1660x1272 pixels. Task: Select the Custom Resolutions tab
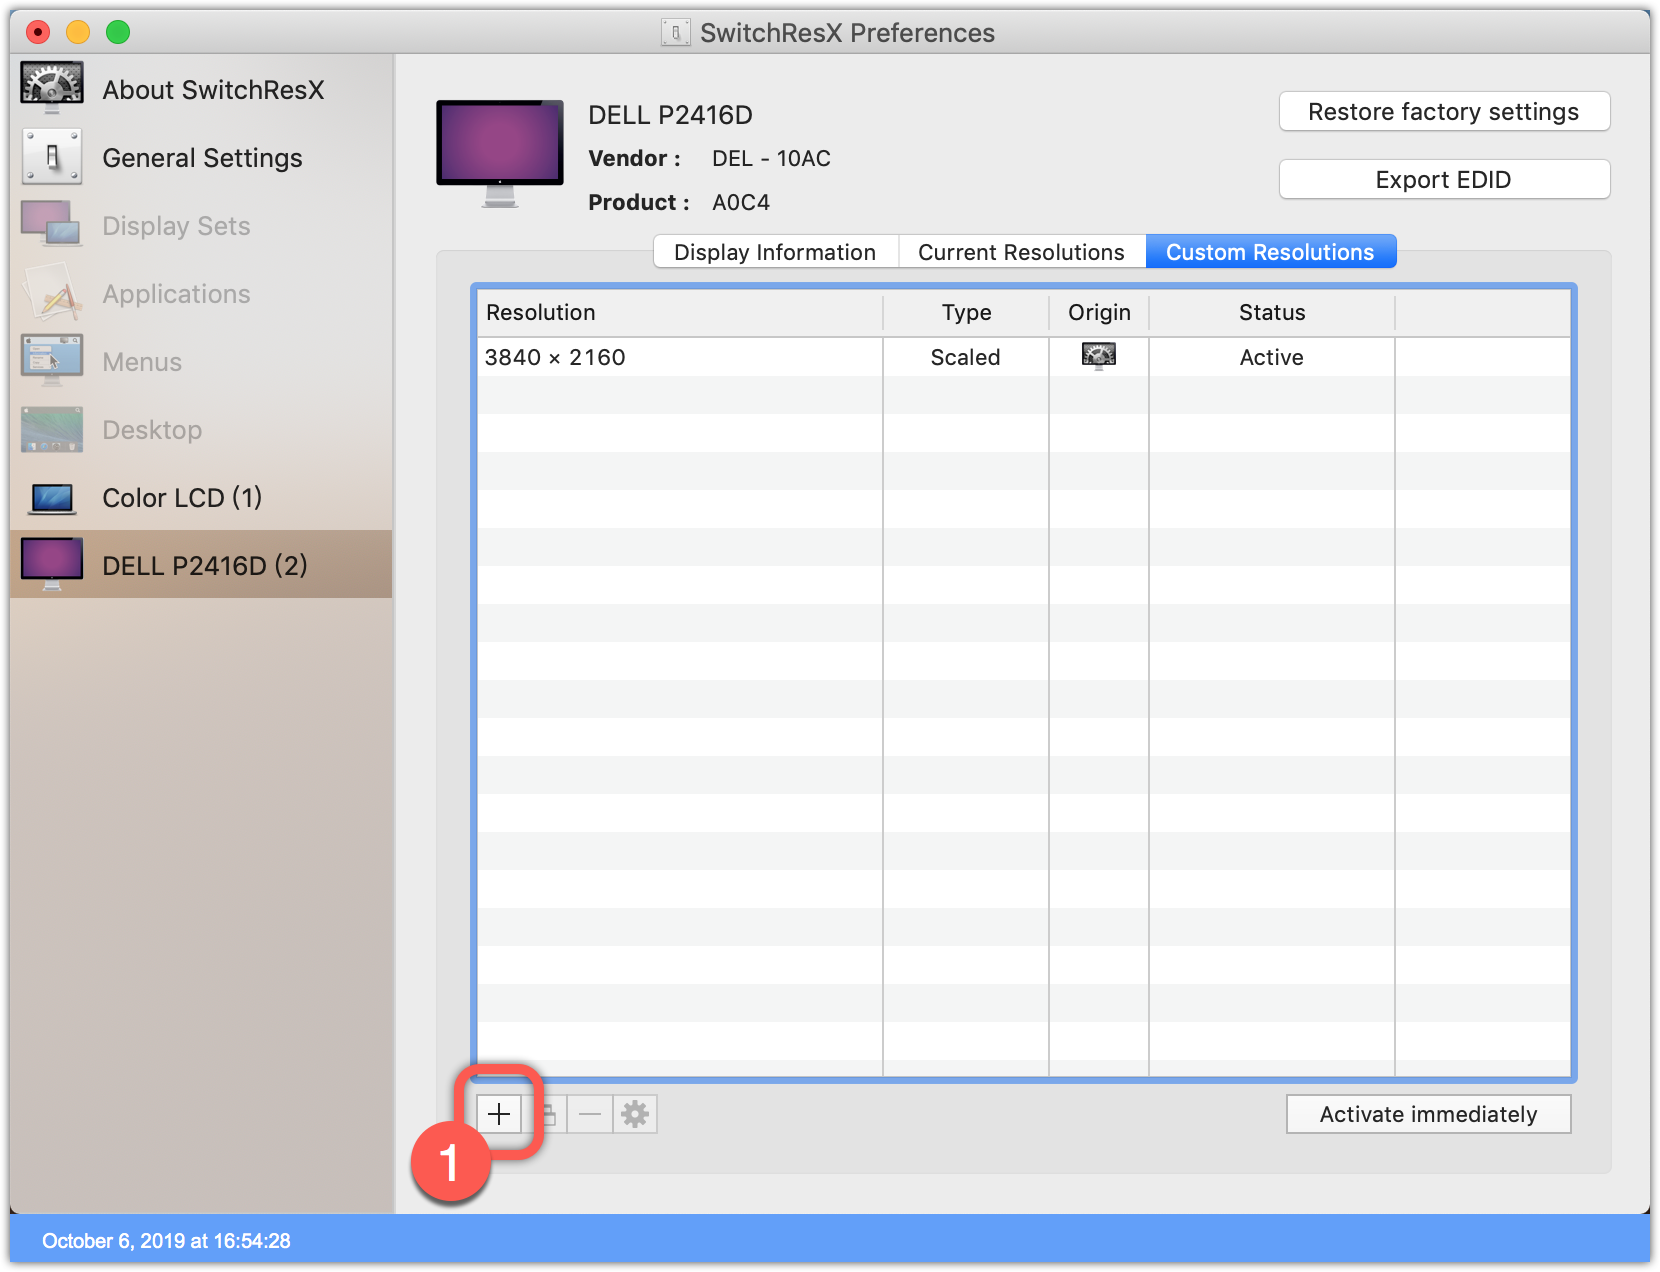1270,252
